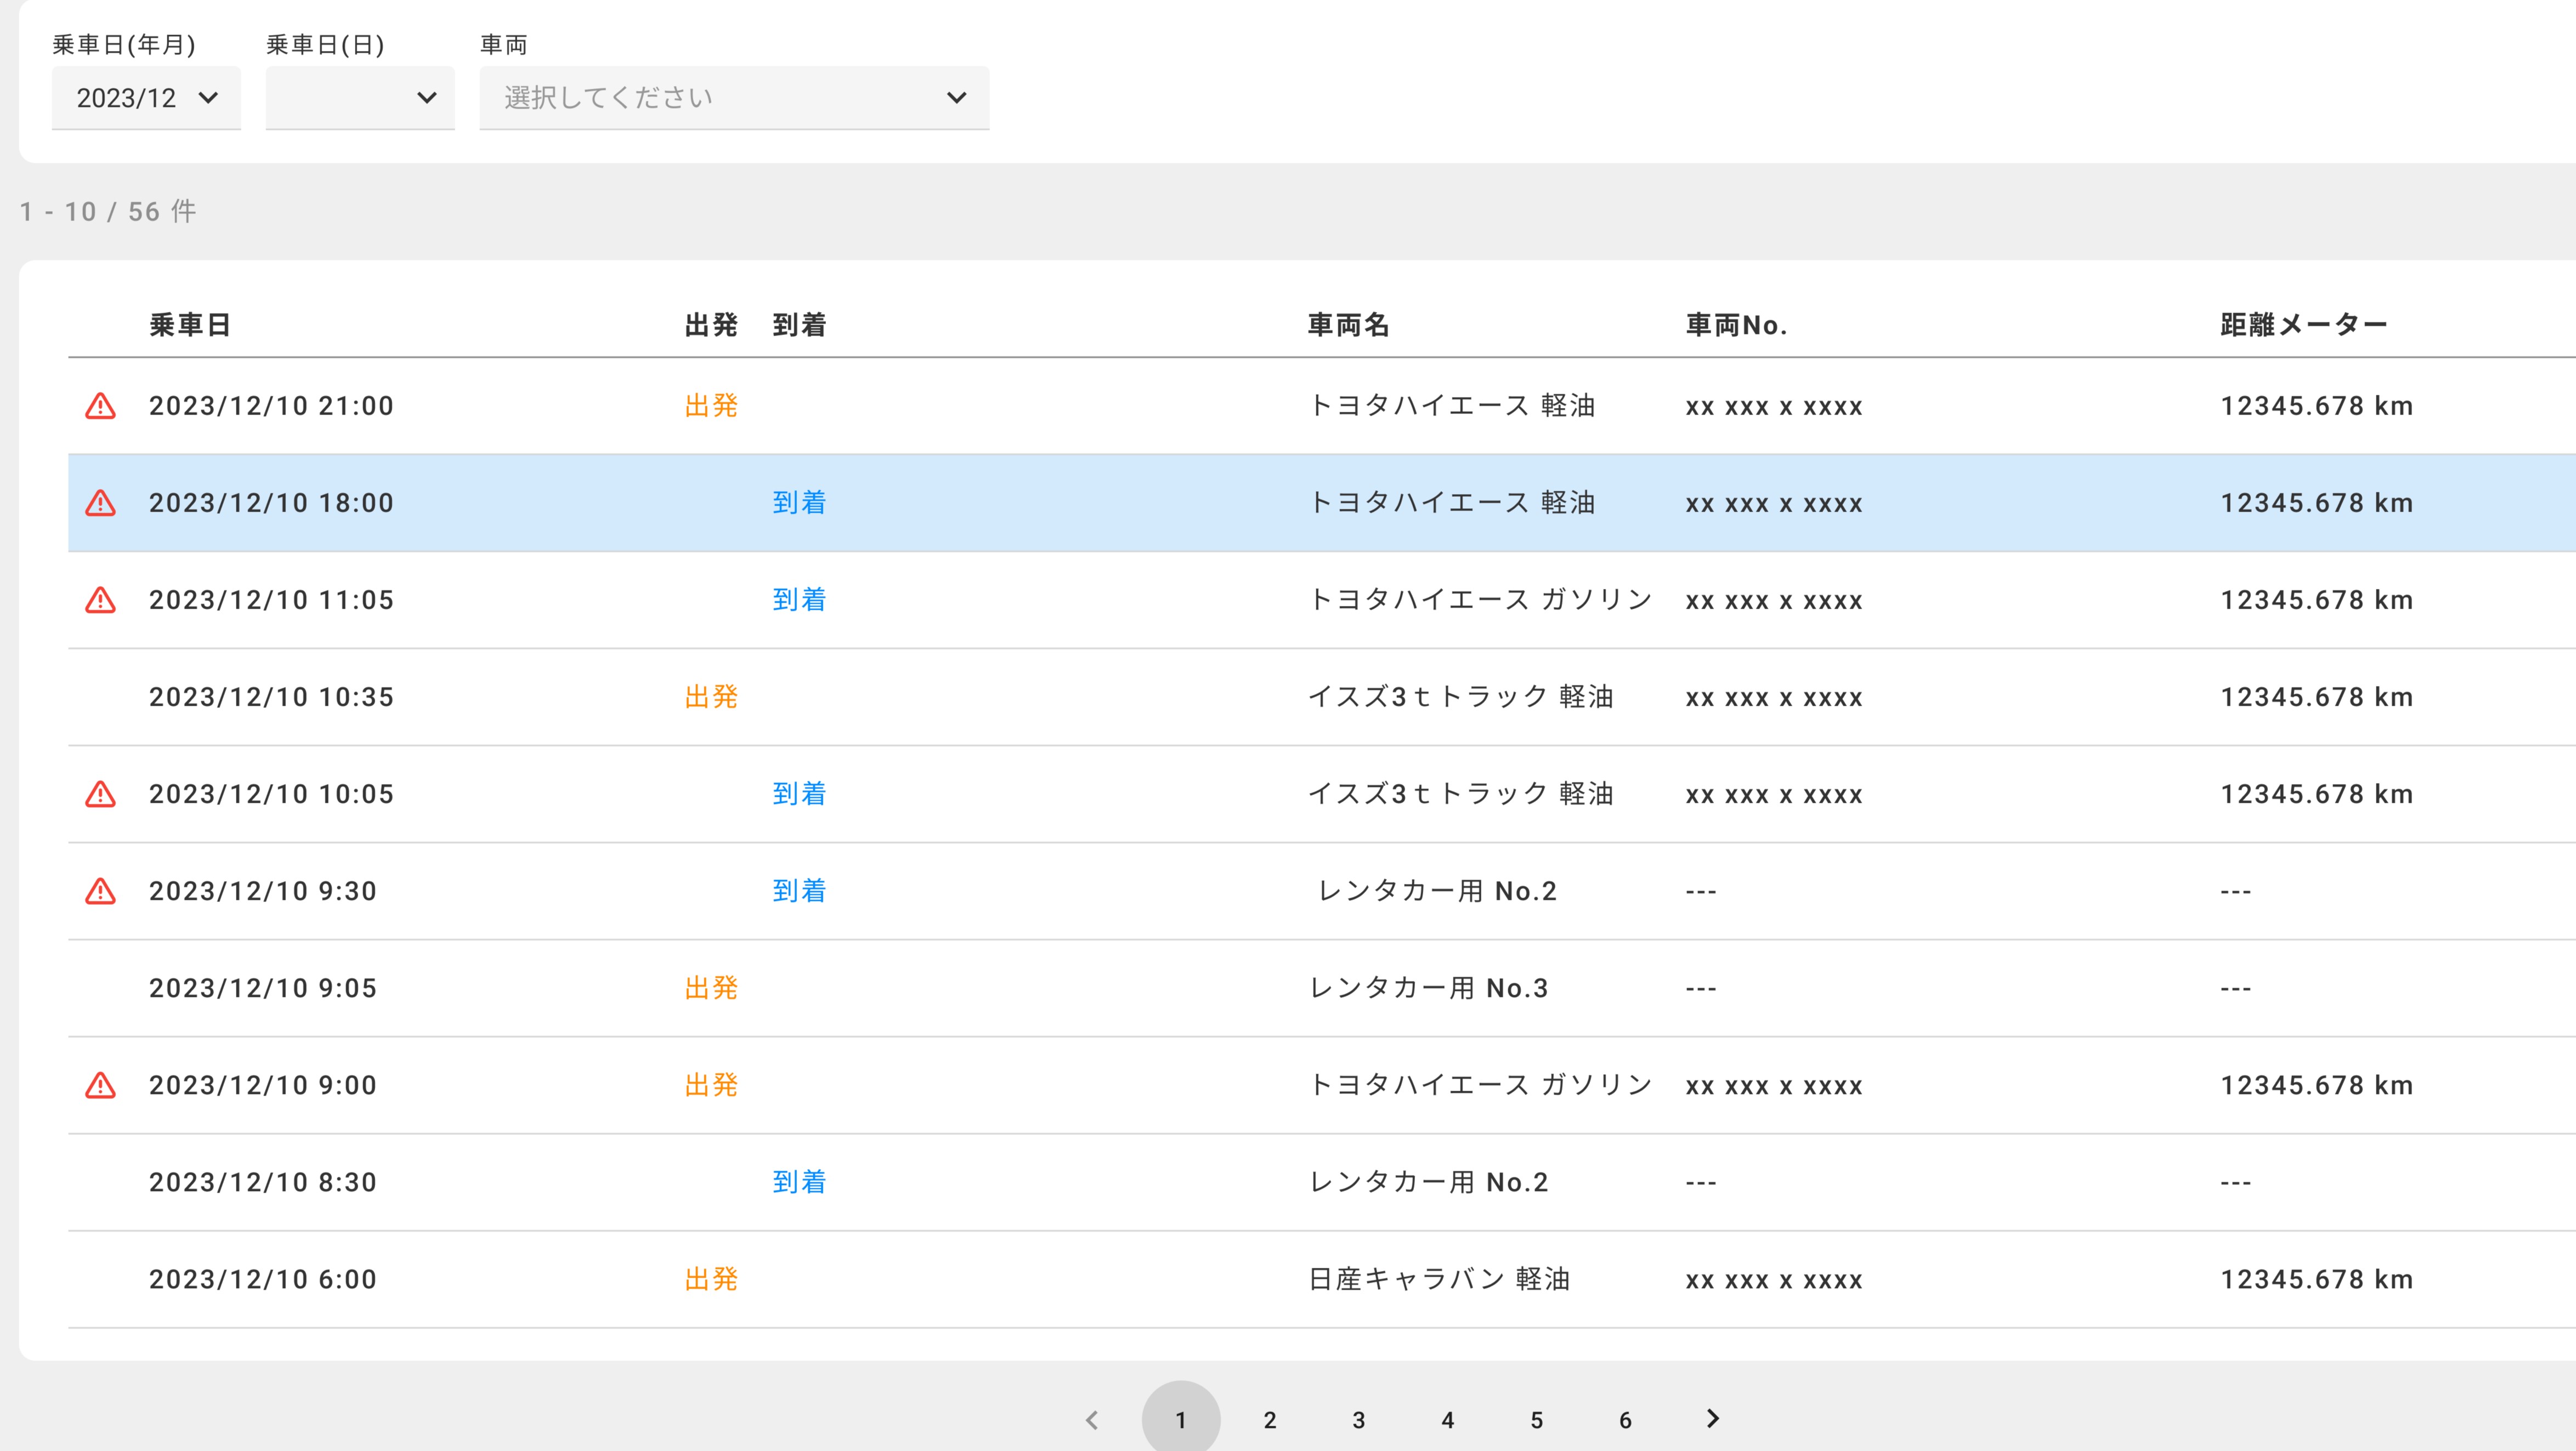Click 到着 link in 10:05 row

click(x=799, y=794)
